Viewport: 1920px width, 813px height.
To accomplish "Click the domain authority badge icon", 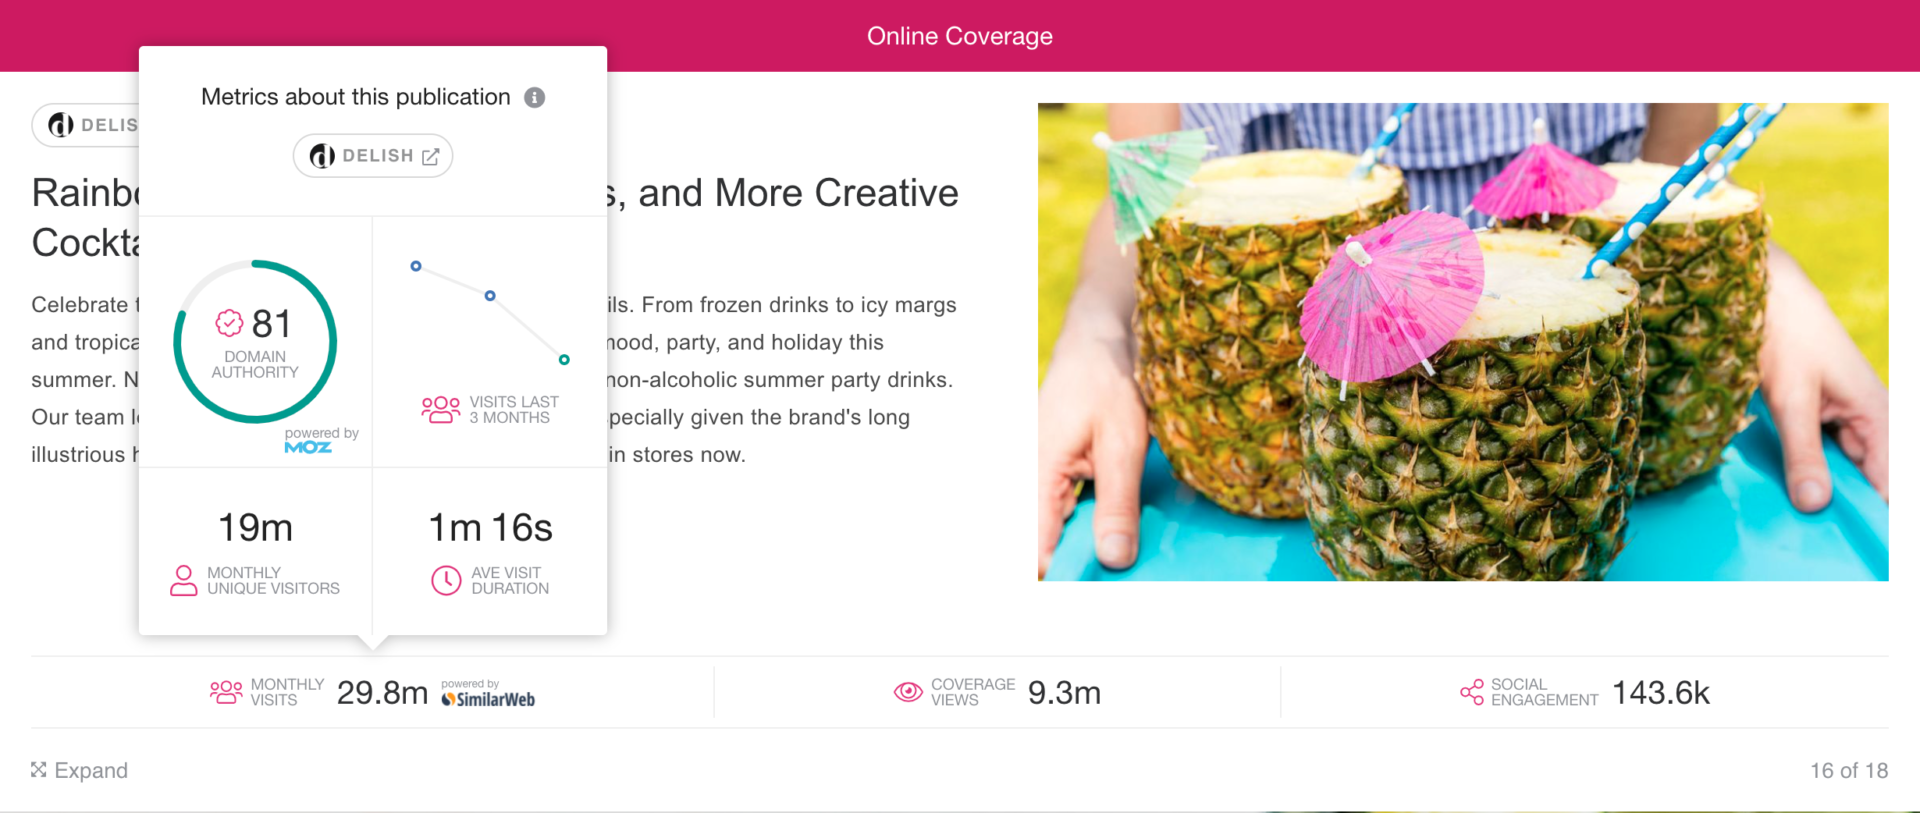I will (x=229, y=323).
